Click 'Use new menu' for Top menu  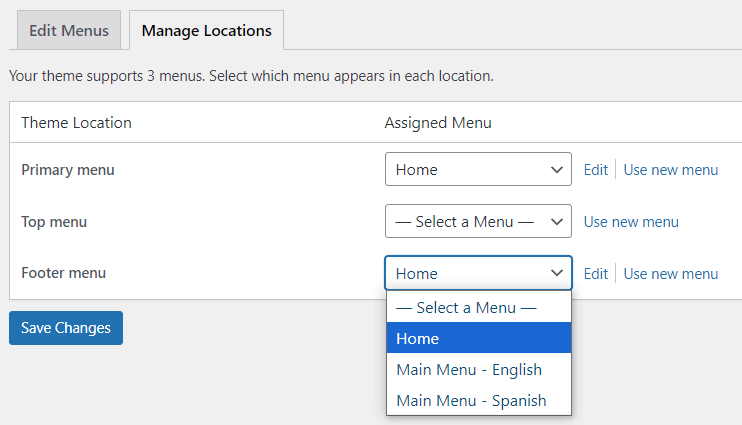coord(631,221)
